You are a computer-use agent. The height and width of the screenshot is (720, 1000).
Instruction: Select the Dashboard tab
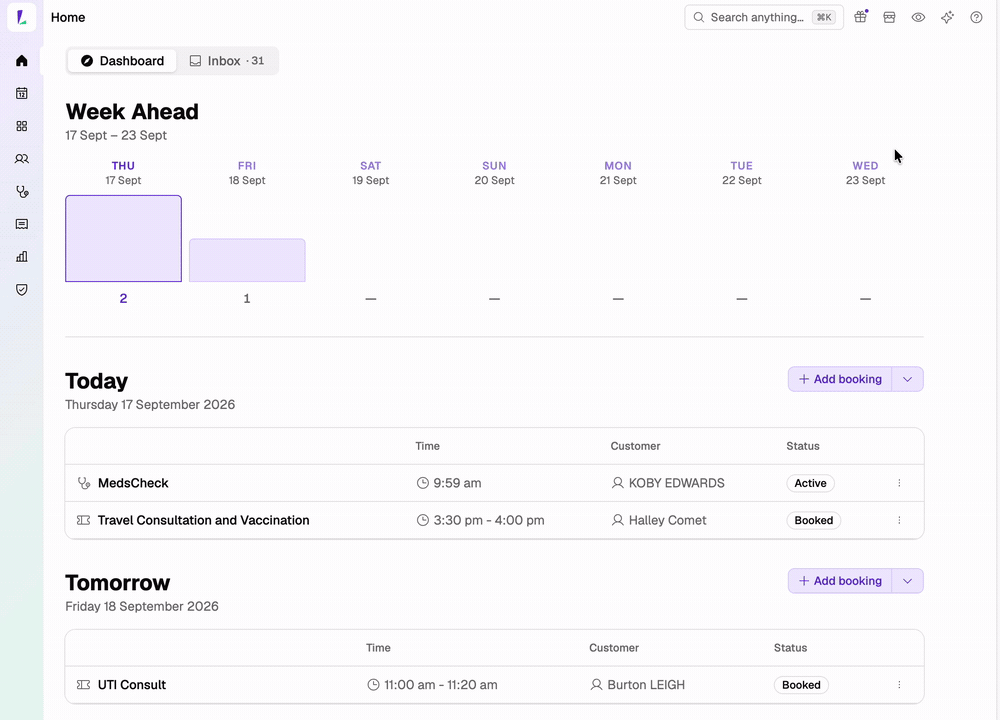coord(122,61)
